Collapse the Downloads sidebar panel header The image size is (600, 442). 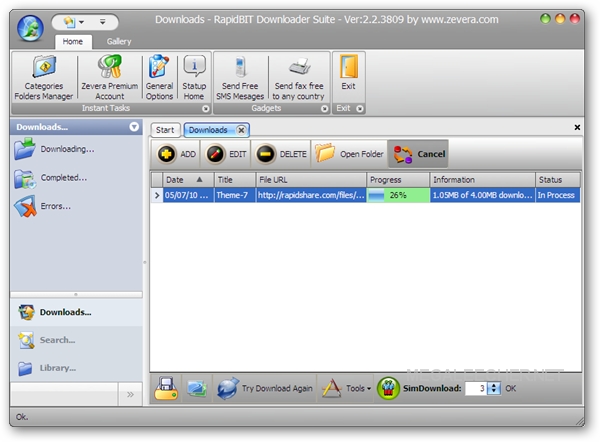[134, 127]
